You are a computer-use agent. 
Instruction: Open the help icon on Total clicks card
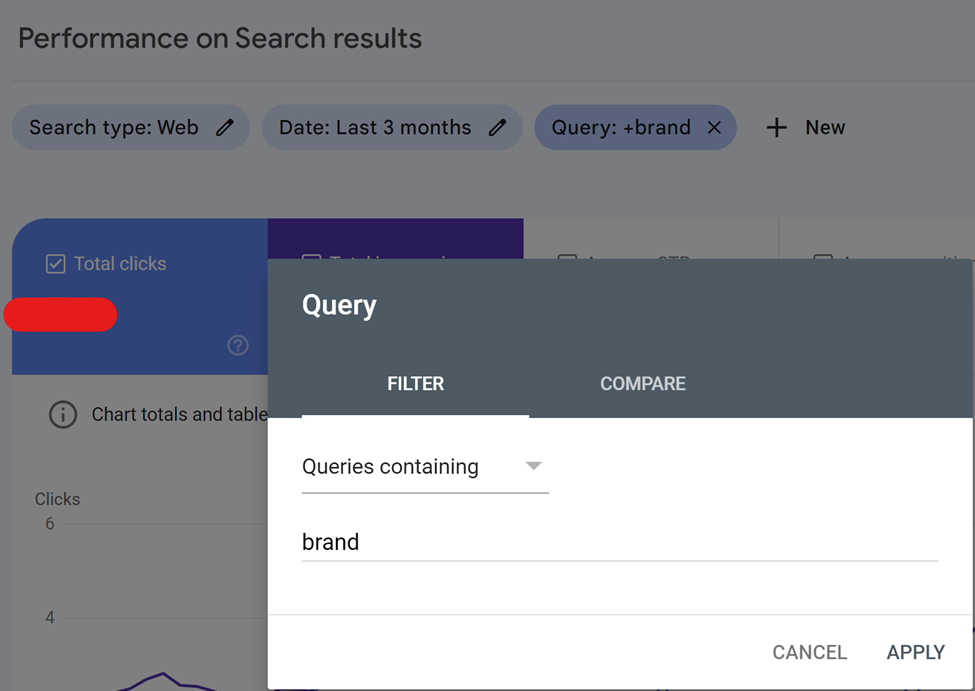point(238,345)
